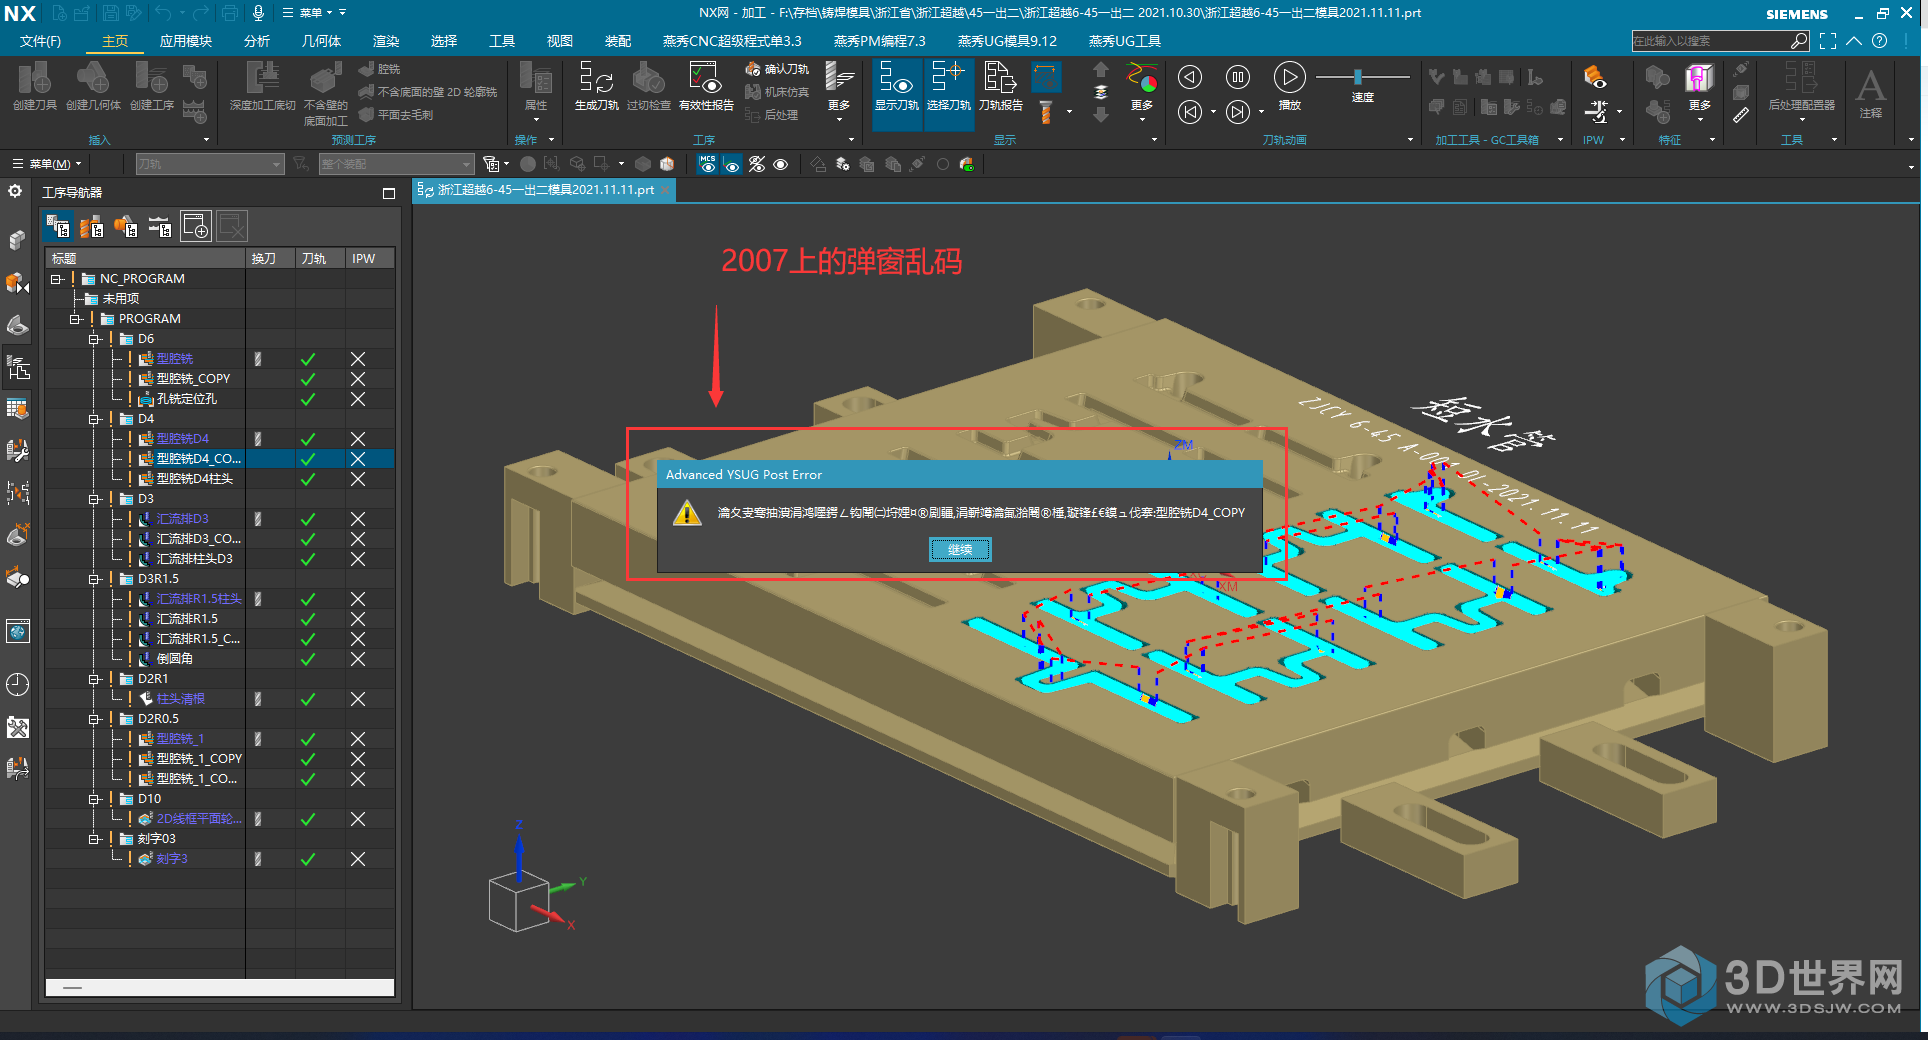Viewport: 1928px width, 1040px height.
Task: Expand the 刀轨动画 group options arrow
Action: (1410, 140)
